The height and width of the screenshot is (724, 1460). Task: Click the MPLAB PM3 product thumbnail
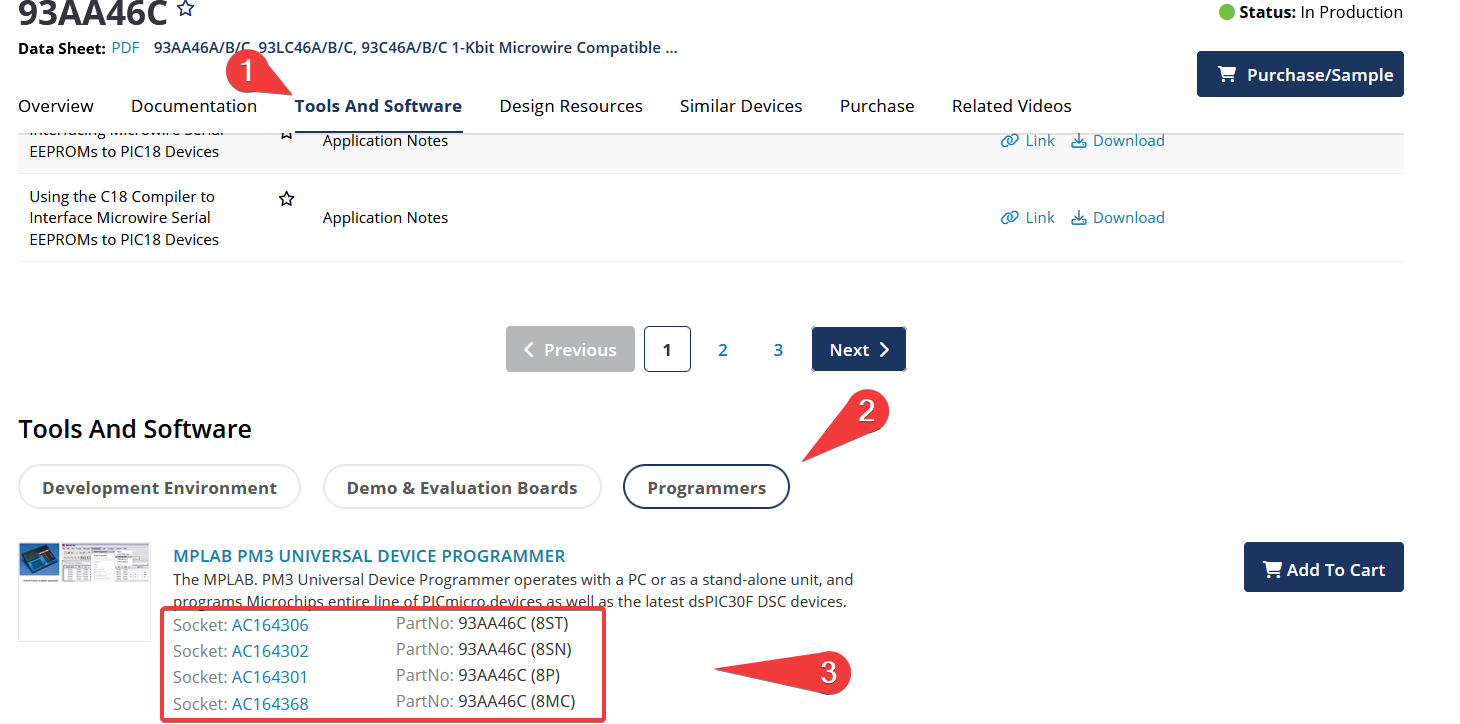click(84, 591)
